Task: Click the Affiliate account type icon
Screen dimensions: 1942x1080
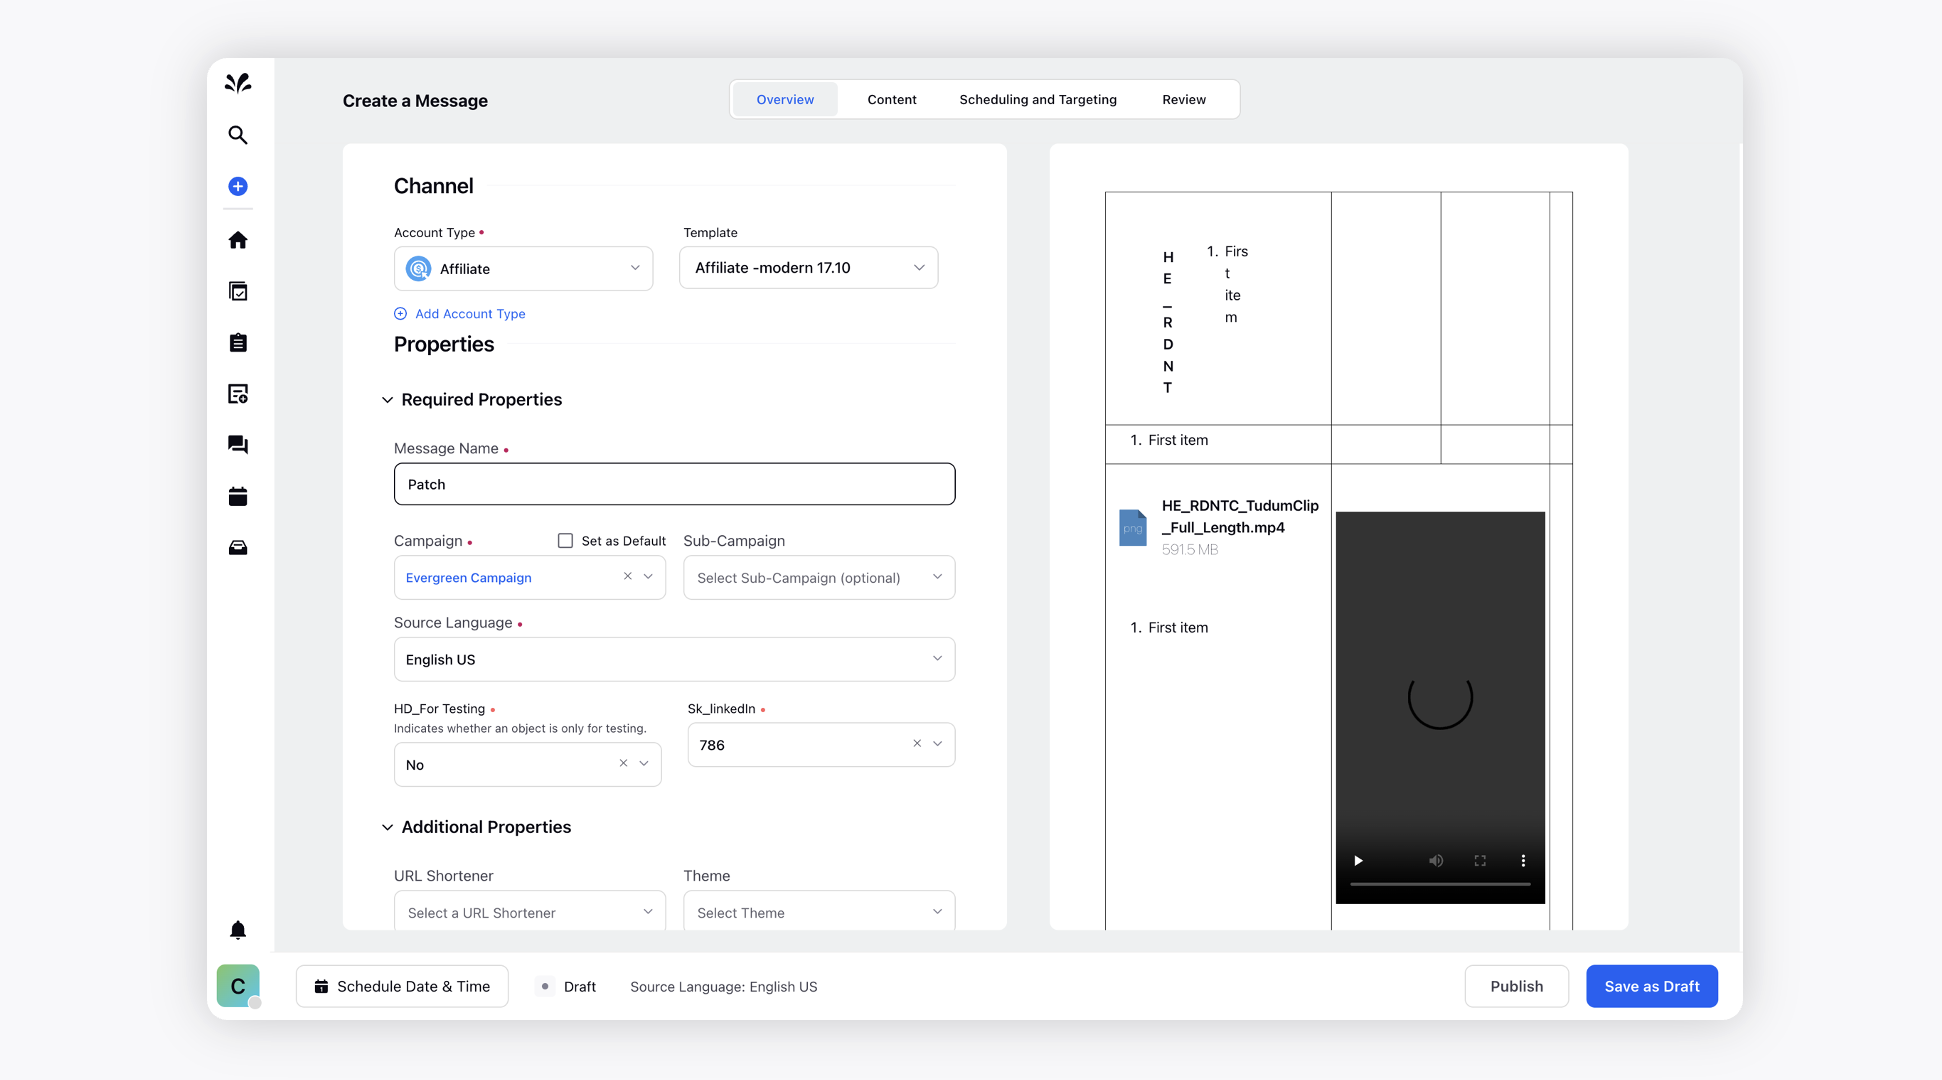Action: [x=419, y=269]
